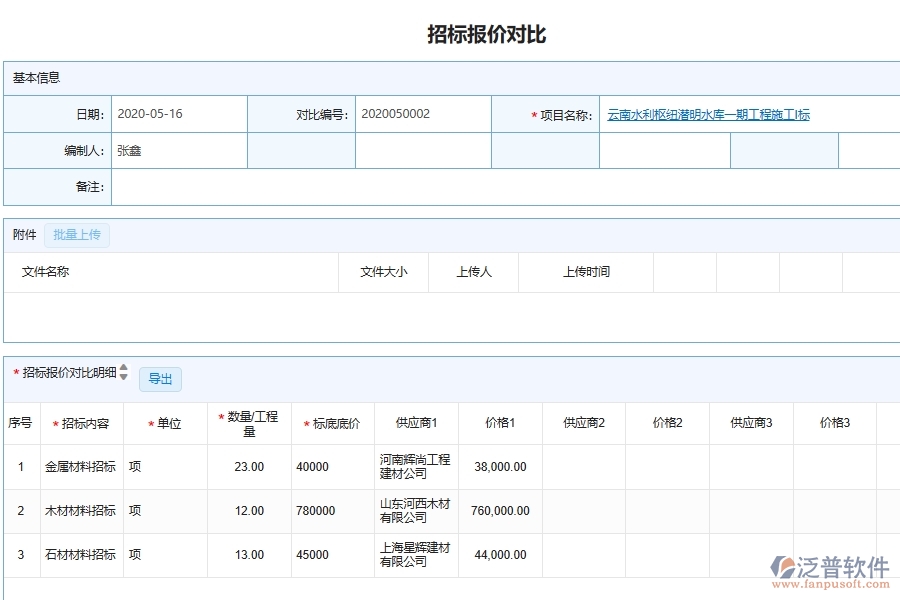Screen dimensions: 900x600
Task: Click the 对比编号 field showing 2020050002
Action: click(x=422, y=114)
